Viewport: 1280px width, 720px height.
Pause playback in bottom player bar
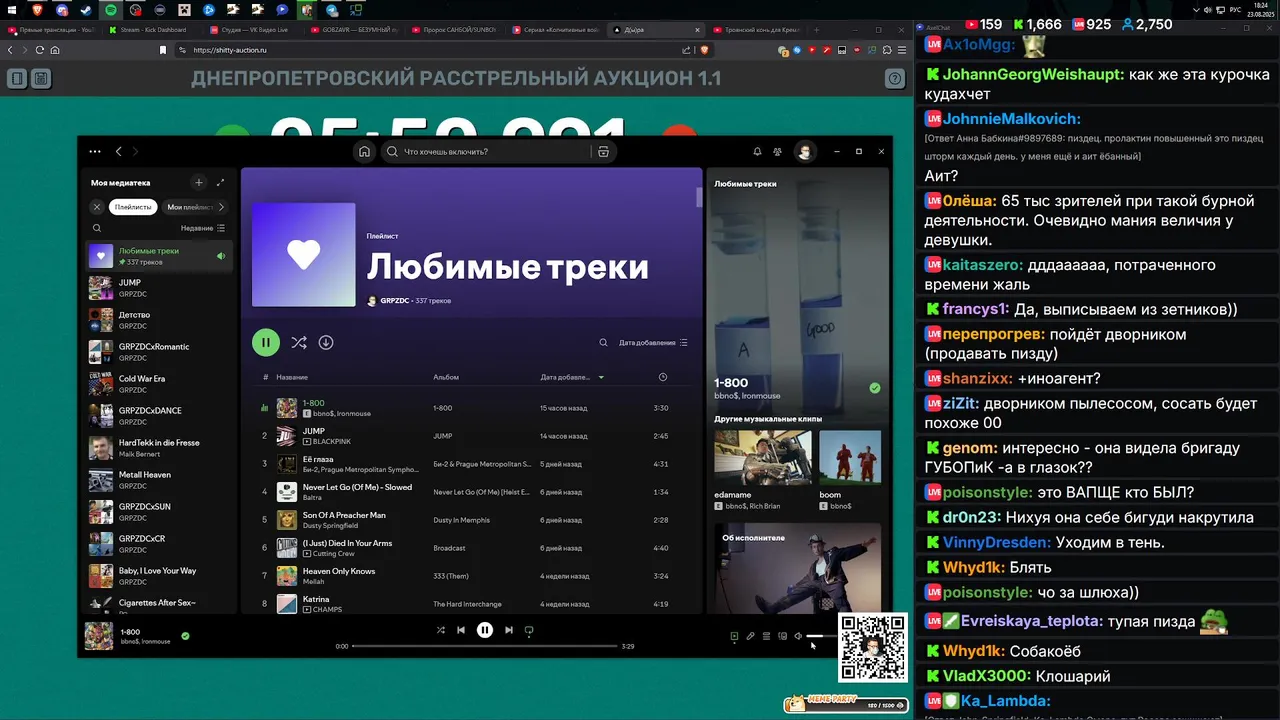[x=485, y=630]
